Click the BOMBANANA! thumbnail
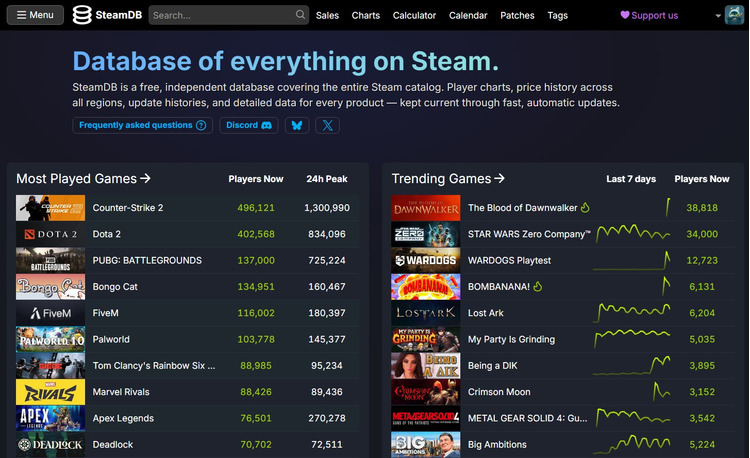750x458 pixels. 426,286
